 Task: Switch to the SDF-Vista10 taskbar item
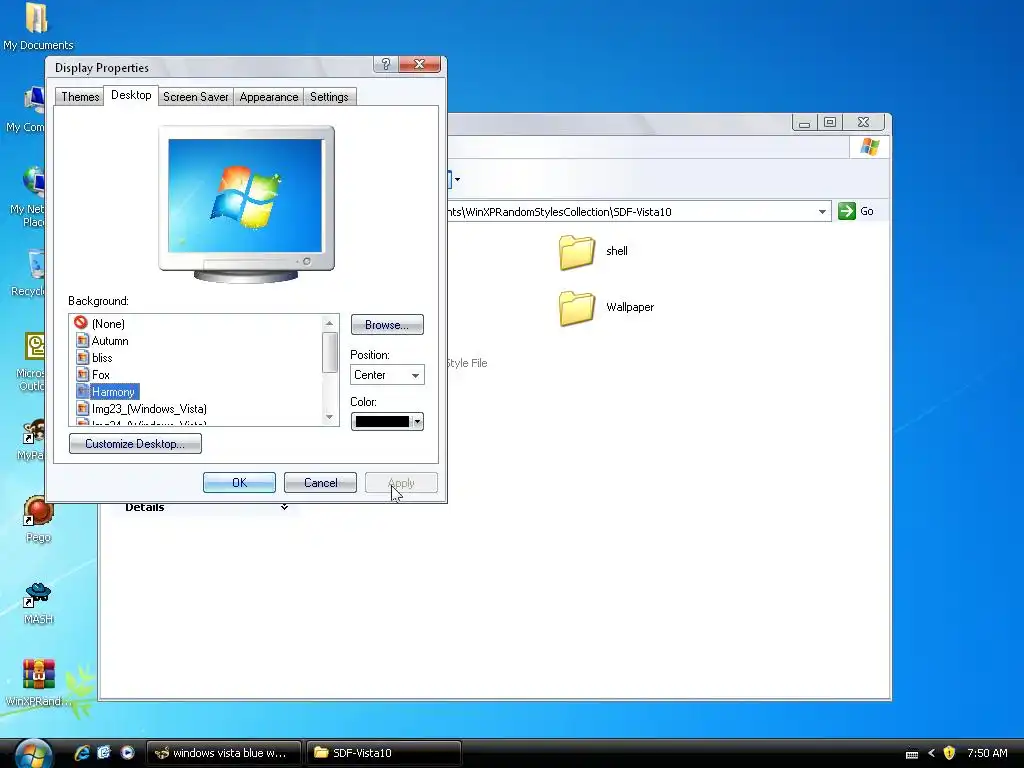click(x=384, y=753)
